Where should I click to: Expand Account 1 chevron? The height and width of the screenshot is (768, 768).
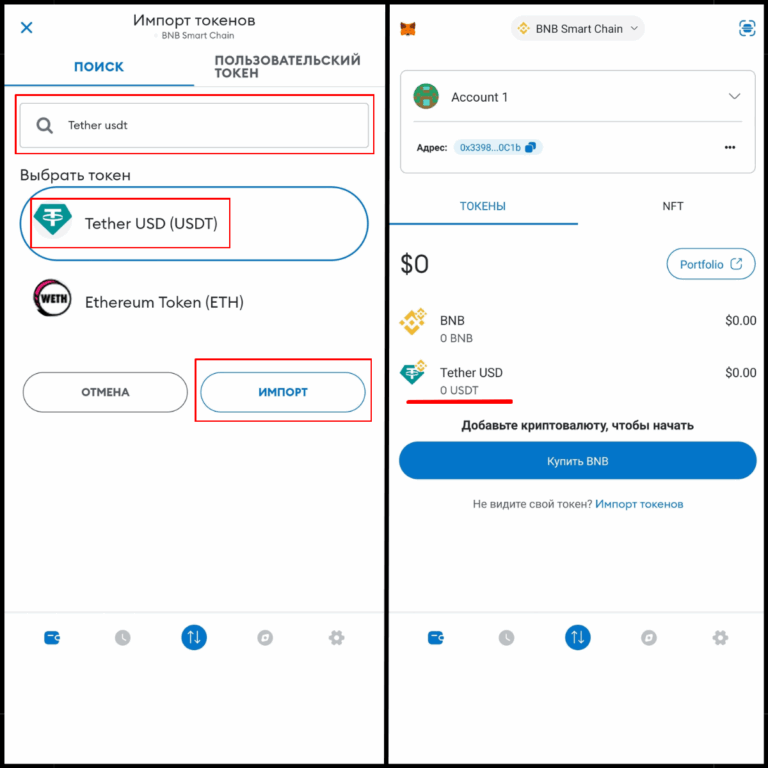coord(734,96)
